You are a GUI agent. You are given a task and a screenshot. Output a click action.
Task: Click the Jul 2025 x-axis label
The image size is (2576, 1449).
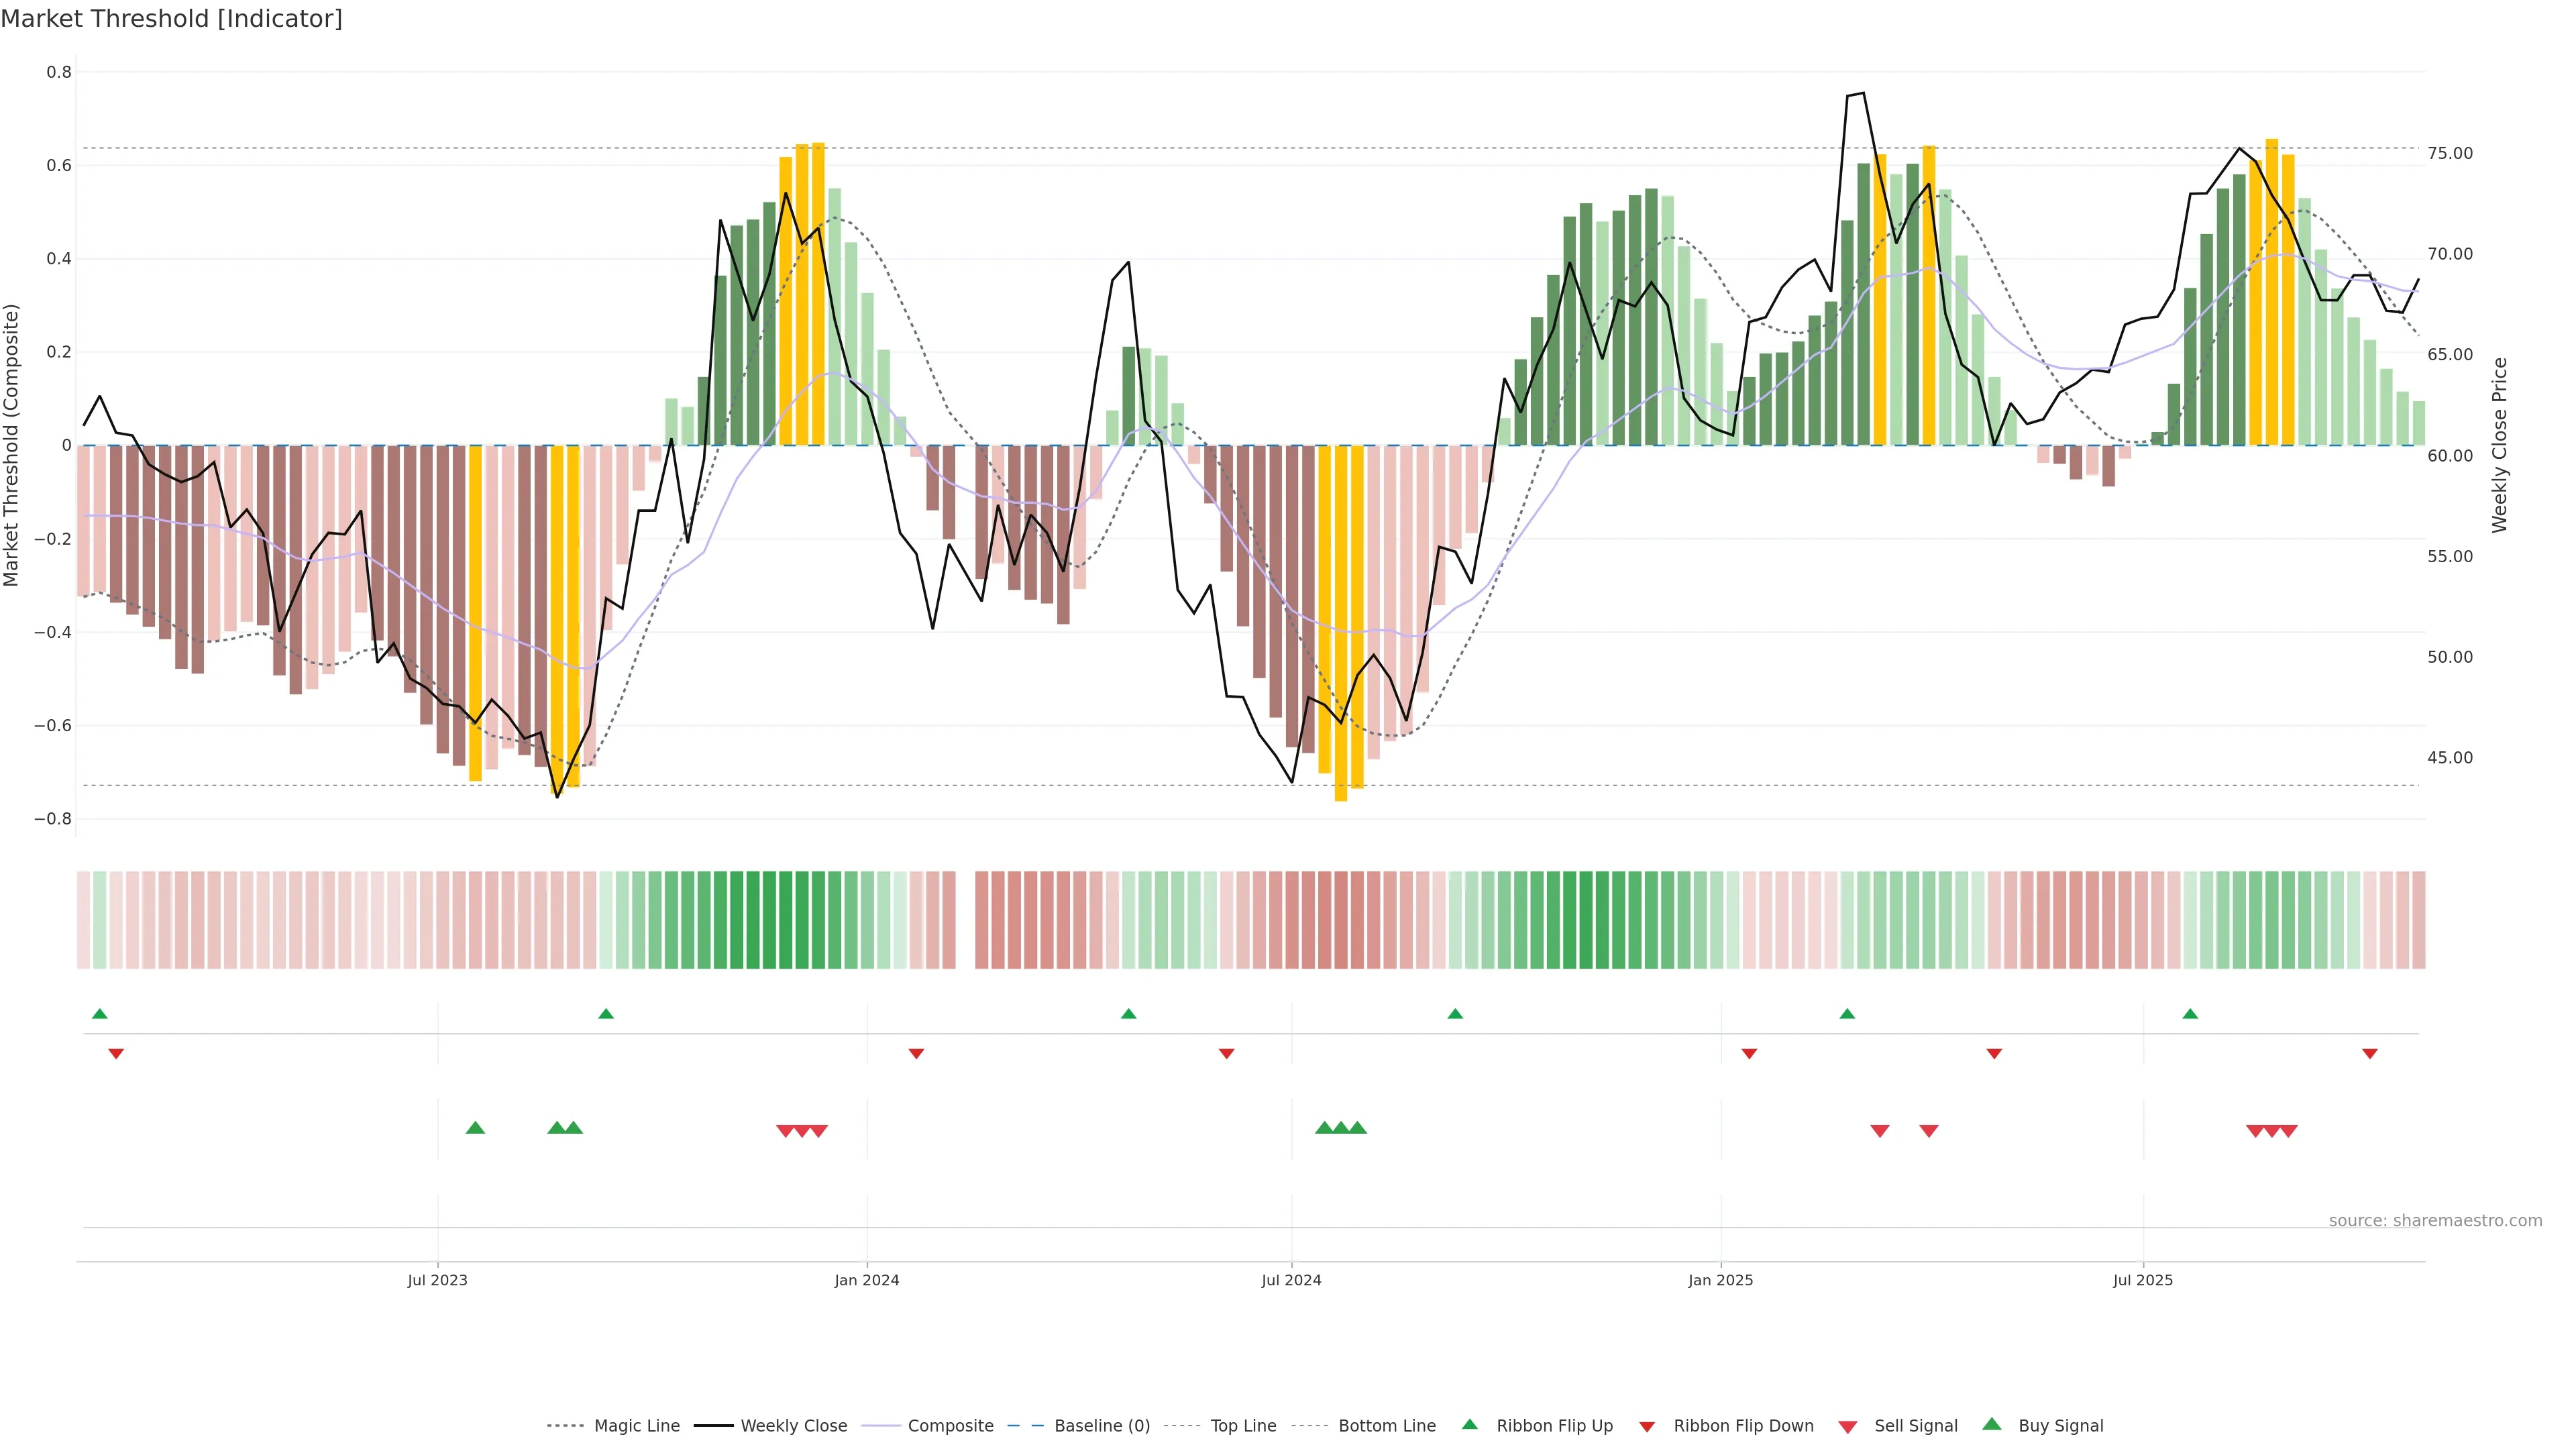(2143, 1280)
